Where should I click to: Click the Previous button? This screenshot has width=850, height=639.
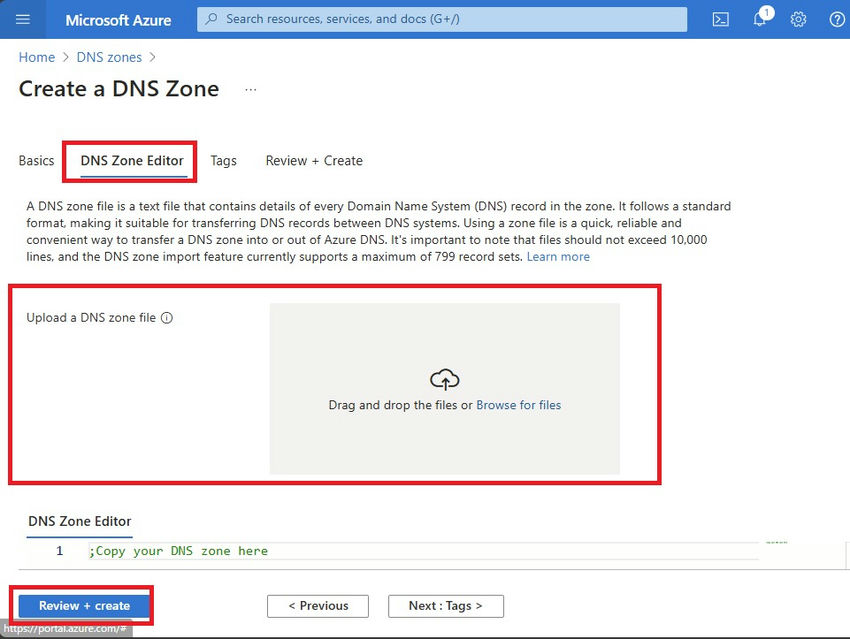point(317,606)
